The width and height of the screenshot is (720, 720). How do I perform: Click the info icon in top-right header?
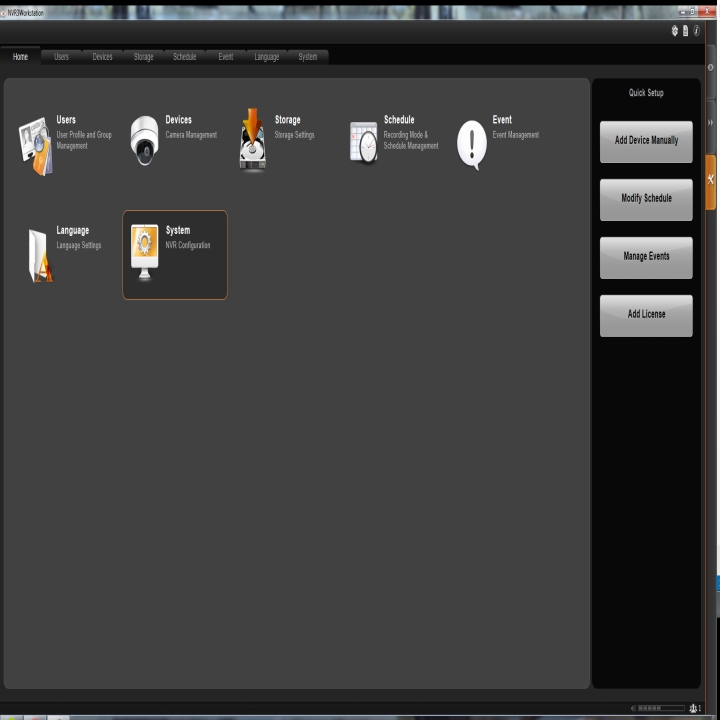click(696, 31)
